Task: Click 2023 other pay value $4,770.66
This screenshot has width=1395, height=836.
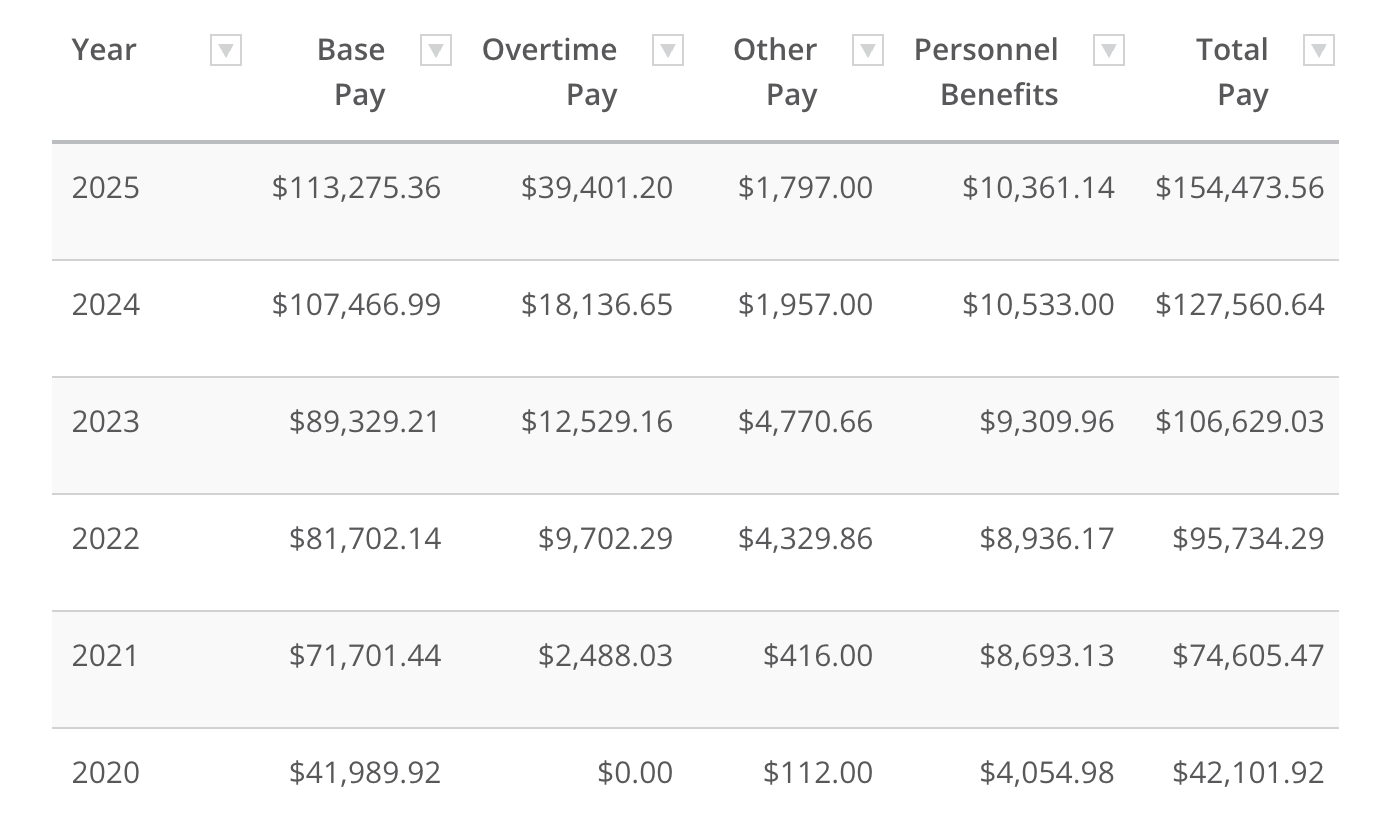Action: tap(805, 422)
